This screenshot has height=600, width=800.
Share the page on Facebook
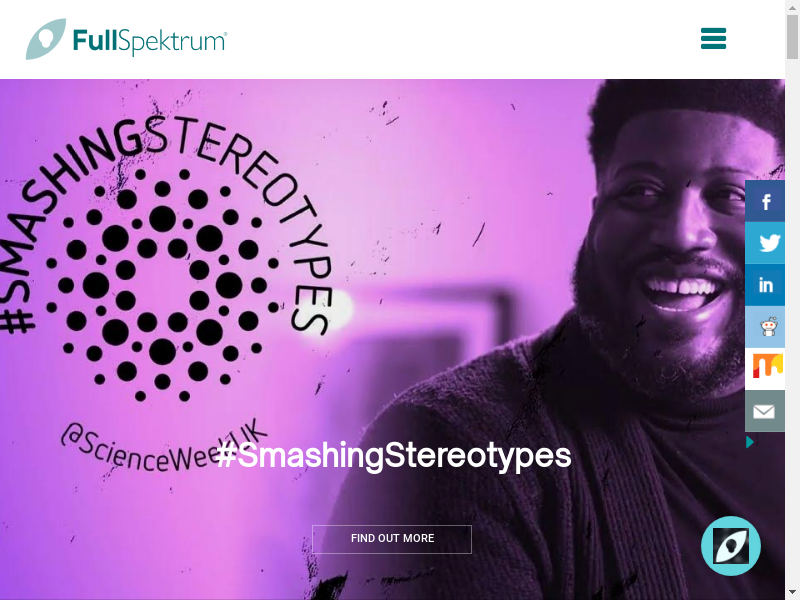tap(765, 201)
